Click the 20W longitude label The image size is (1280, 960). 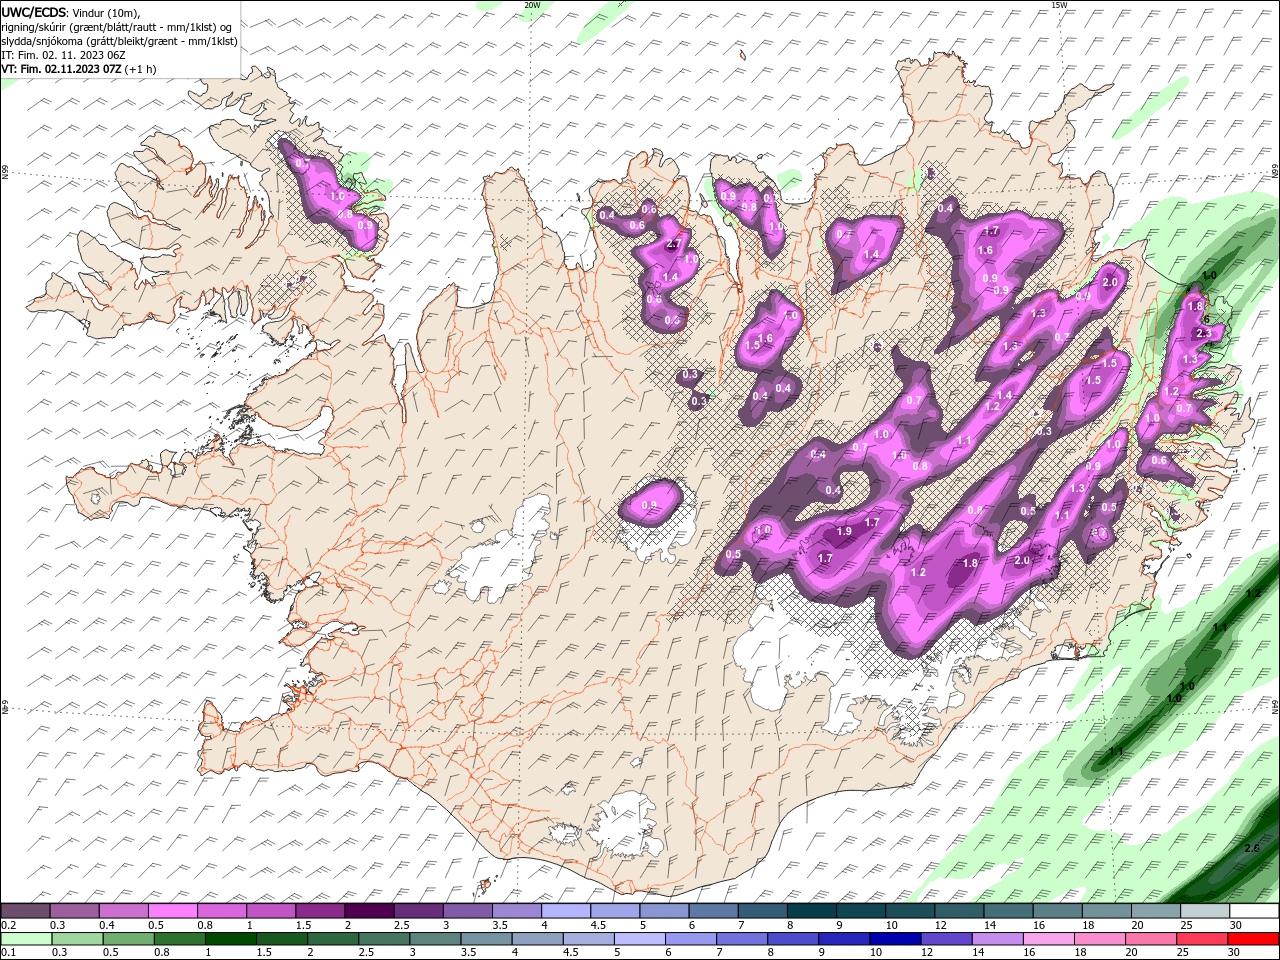point(532,5)
